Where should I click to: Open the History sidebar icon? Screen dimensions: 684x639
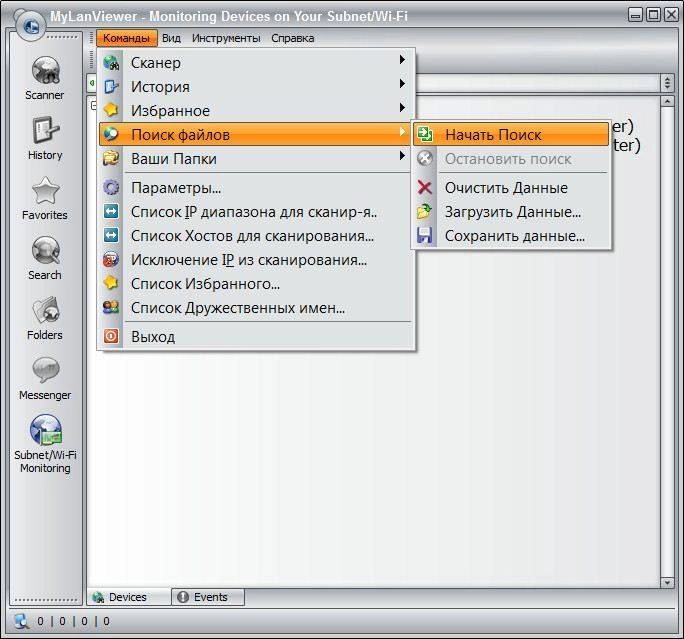click(45, 130)
